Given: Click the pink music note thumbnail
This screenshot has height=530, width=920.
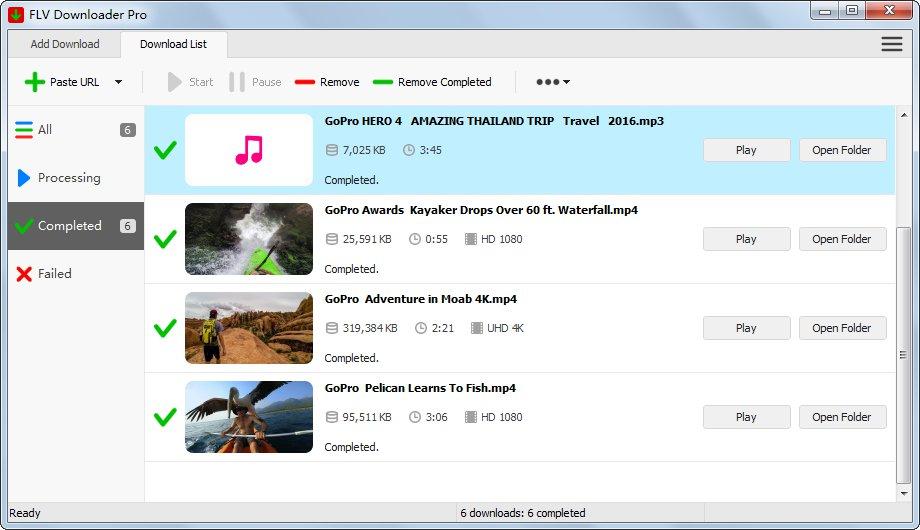Looking at the screenshot, I should tap(249, 150).
